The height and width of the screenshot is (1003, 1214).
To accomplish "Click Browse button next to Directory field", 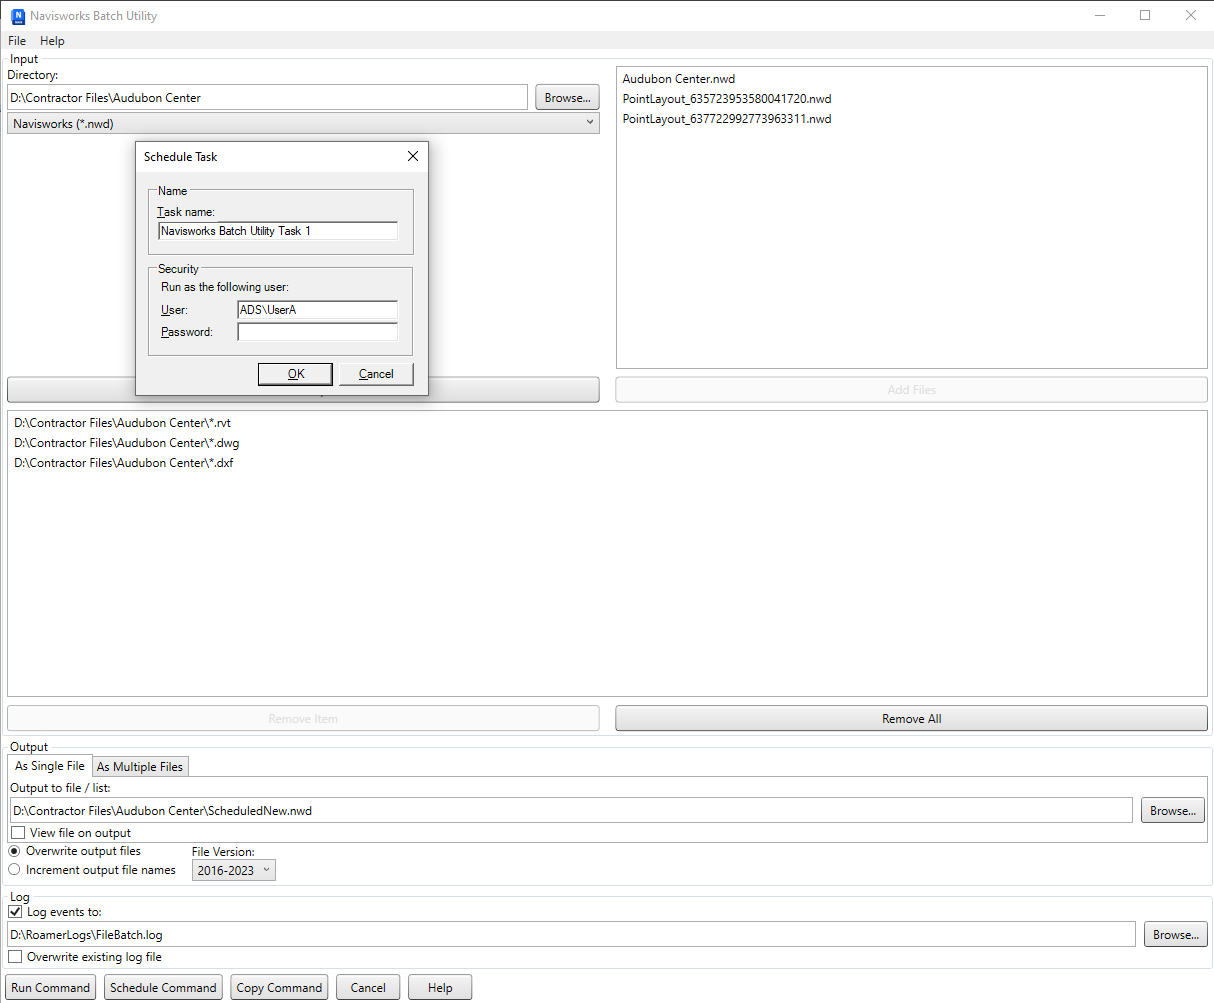I will 567,97.
